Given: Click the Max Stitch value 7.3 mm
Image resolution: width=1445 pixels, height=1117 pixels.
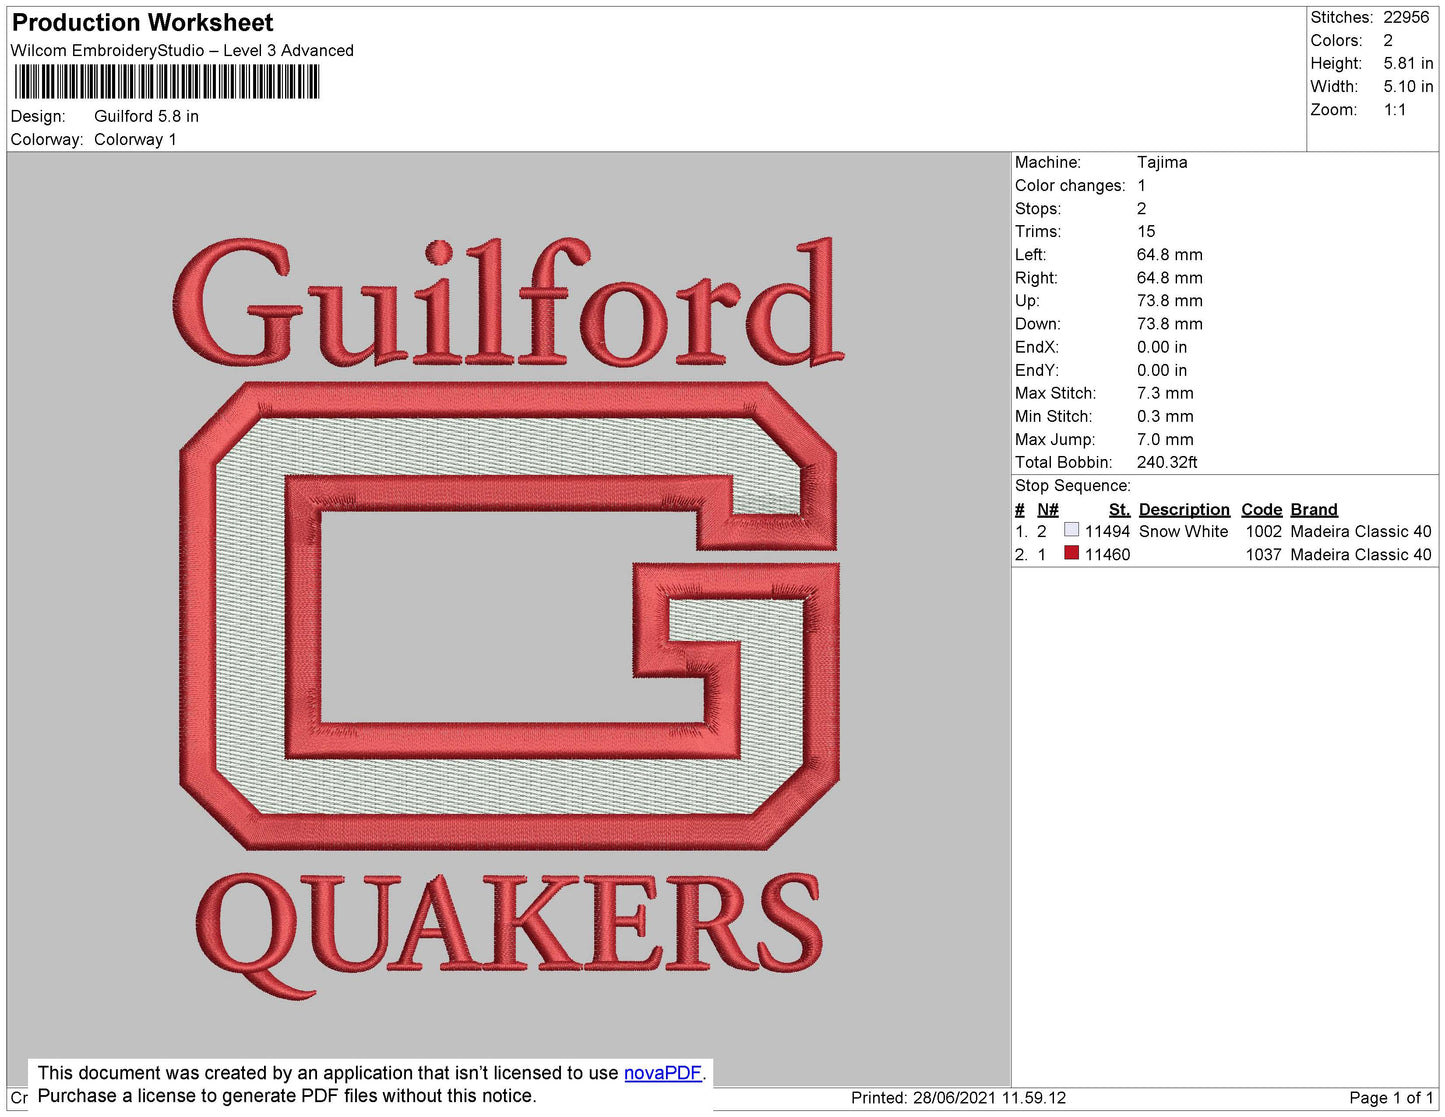Looking at the screenshot, I should [1165, 393].
